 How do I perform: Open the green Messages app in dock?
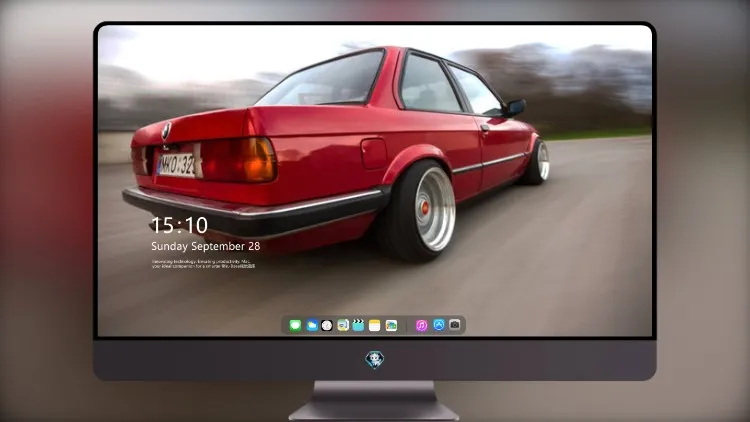tap(295, 325)
